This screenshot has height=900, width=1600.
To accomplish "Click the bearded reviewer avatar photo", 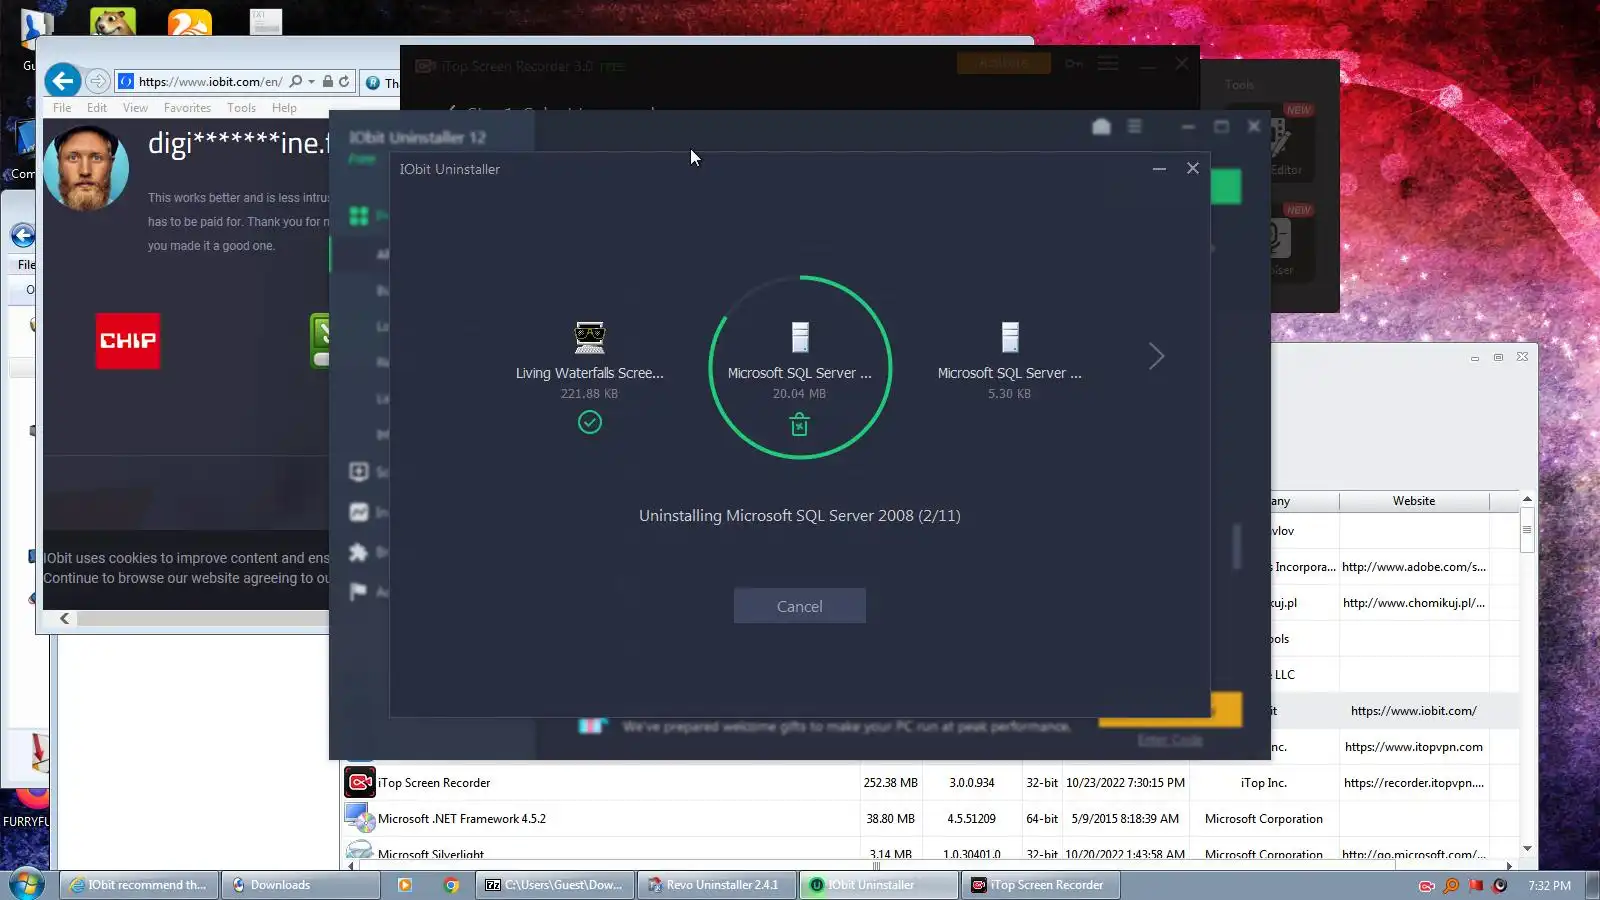I will click(x=86, y=167).
